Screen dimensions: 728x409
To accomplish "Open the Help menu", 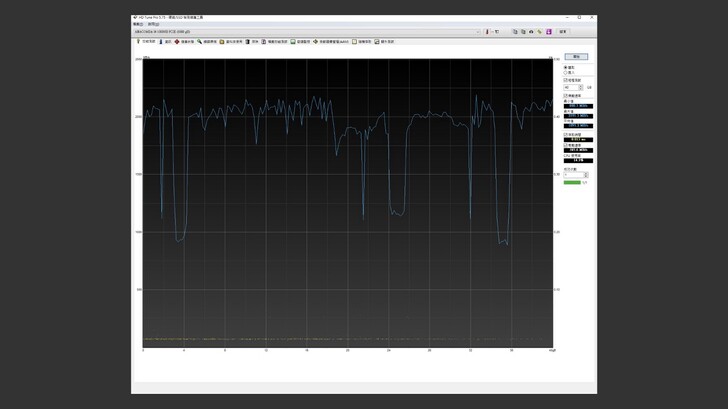I will click(153, 24).
